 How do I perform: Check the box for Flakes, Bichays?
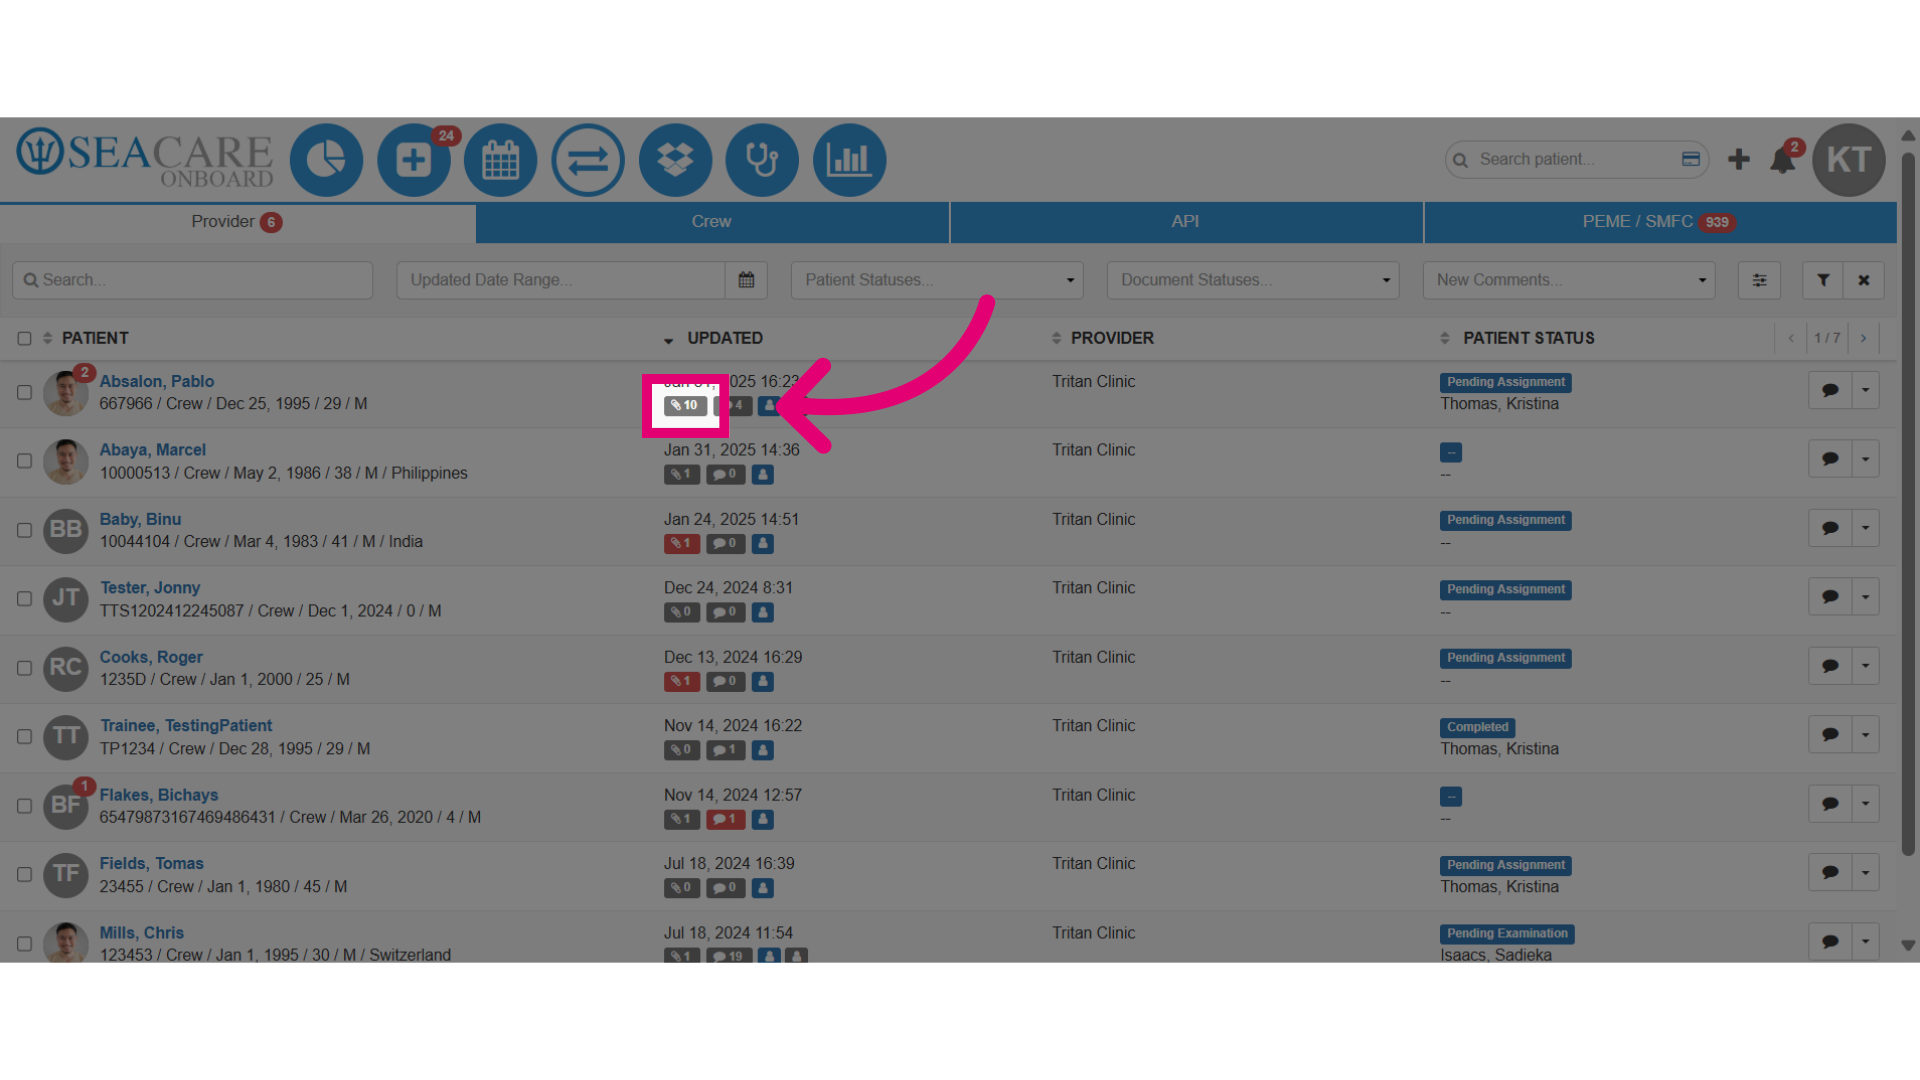24,806
